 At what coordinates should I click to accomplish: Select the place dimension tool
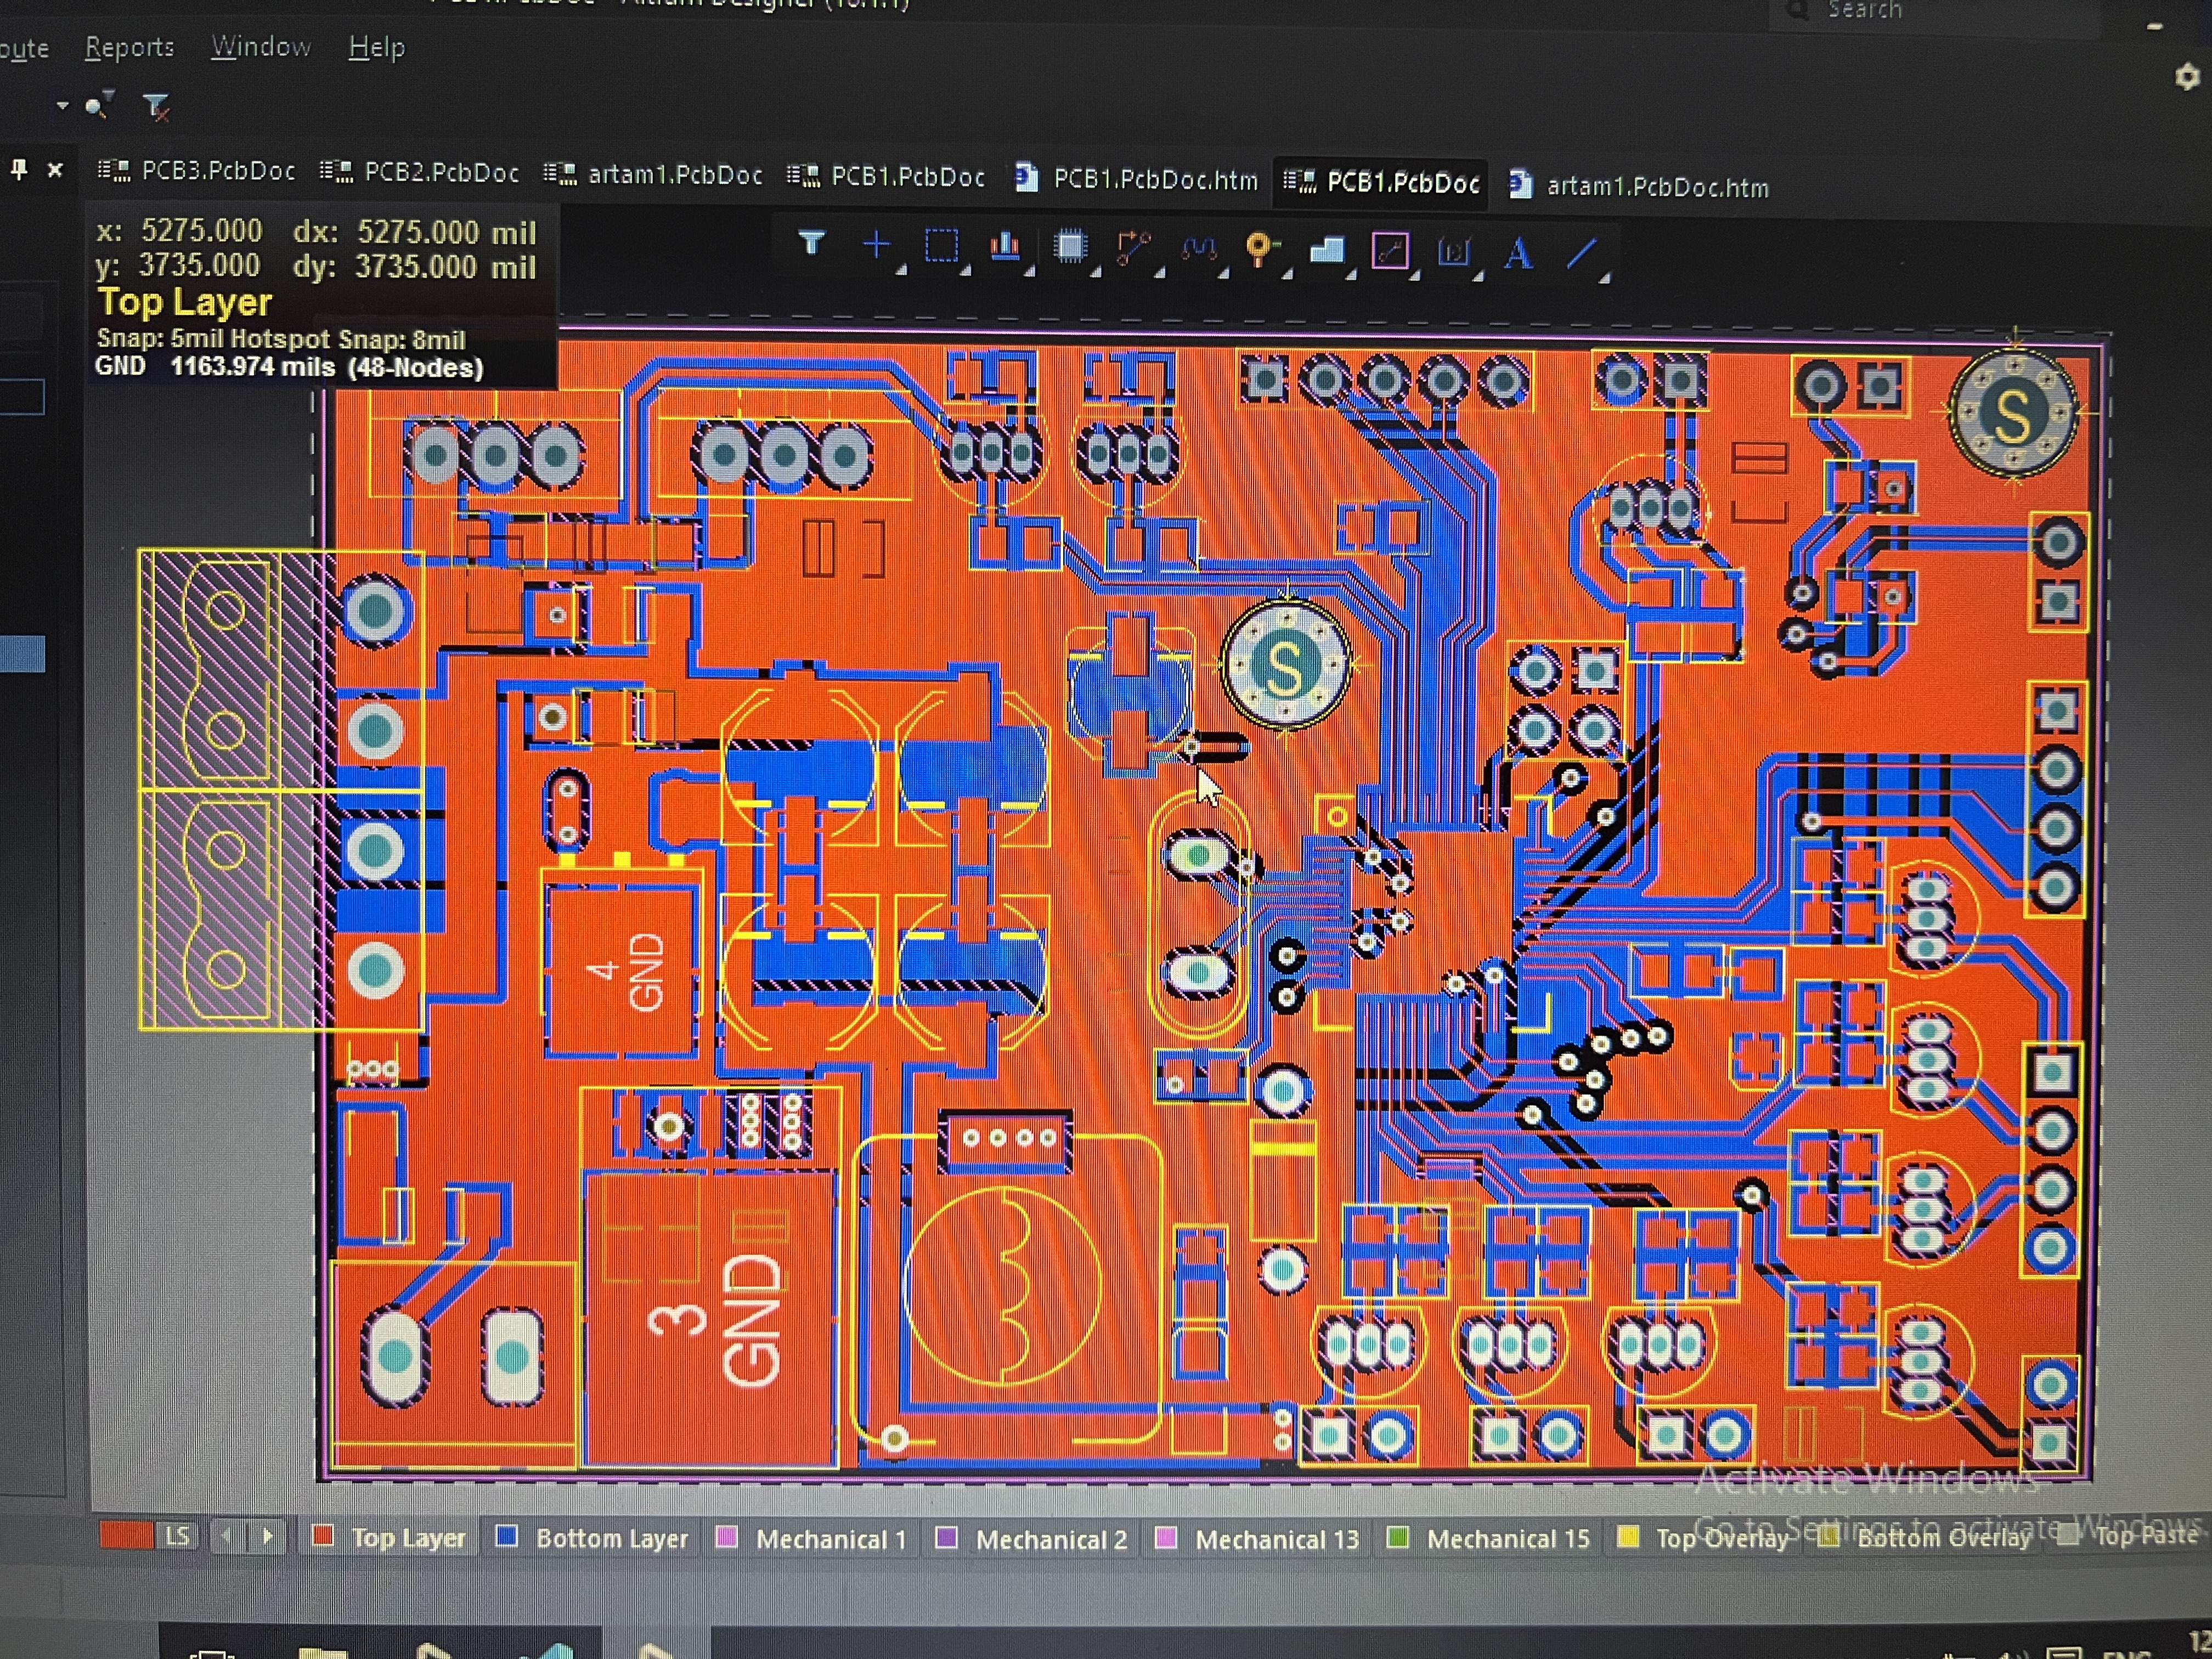1454,252
